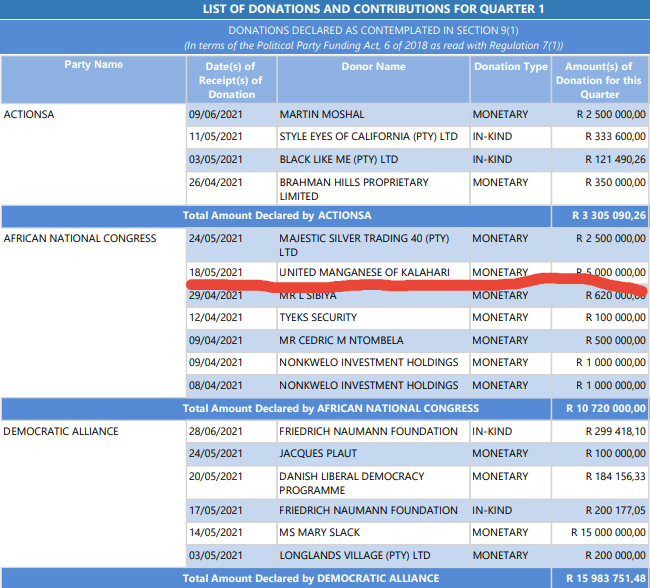Viewport: 650px width, 588px height.
Task: Click date 24/05/2021 in the Democratic Alliance rows
Action: [x=216, y=453]
